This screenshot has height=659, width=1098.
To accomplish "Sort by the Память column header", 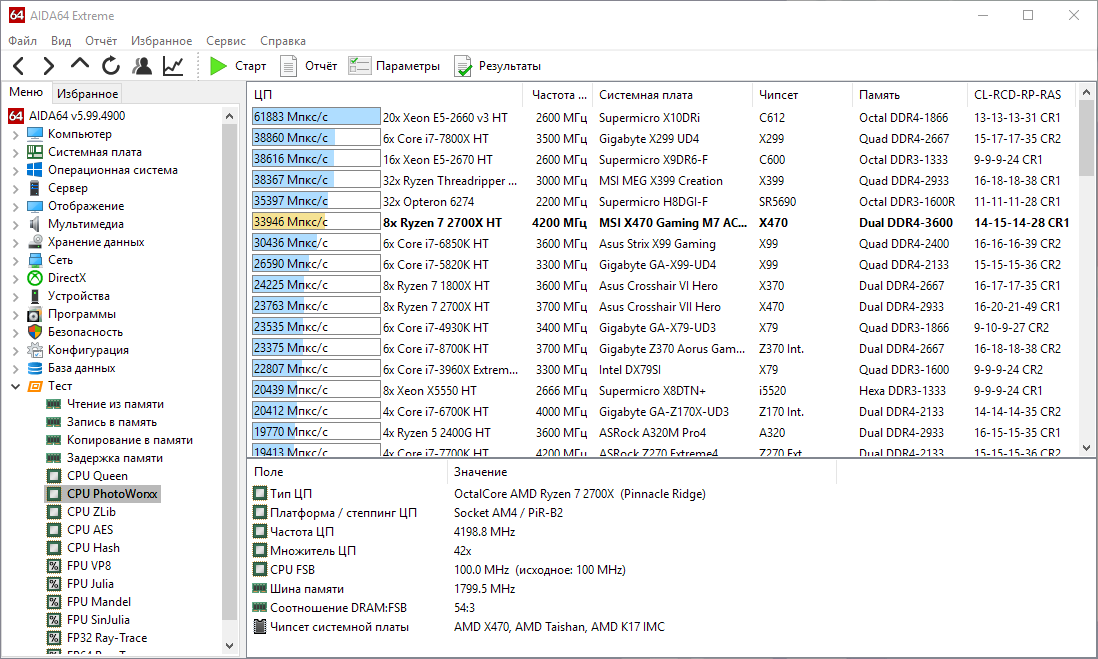I will (x=910, y=95).
